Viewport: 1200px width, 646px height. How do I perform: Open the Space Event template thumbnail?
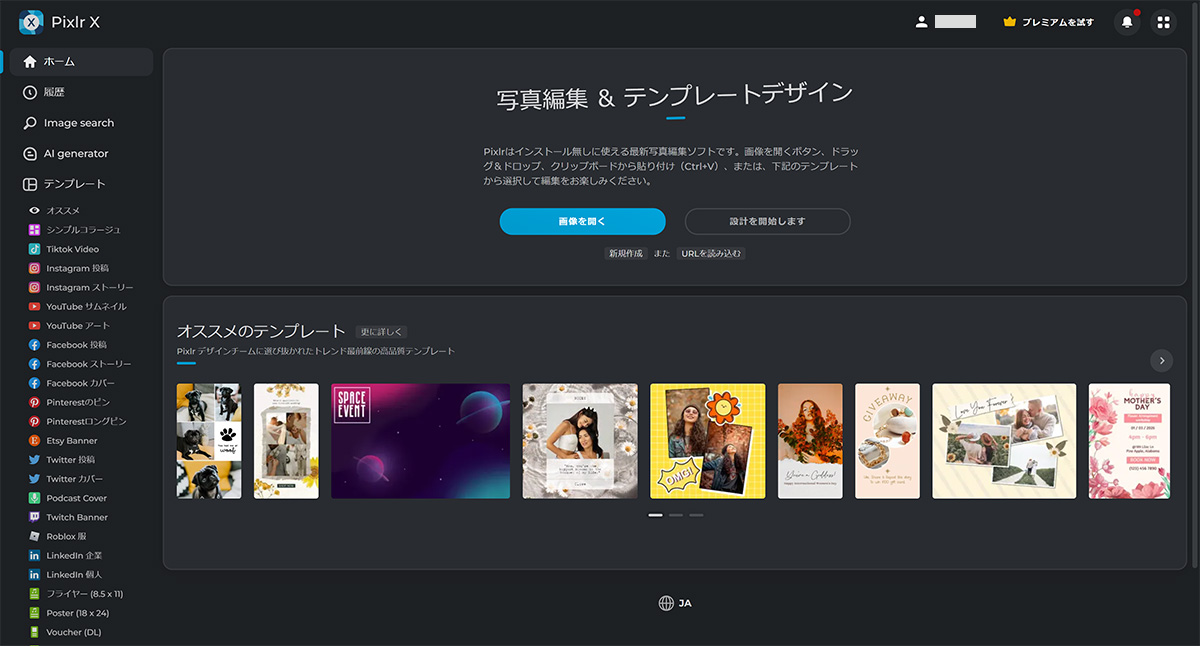[420, 441]
